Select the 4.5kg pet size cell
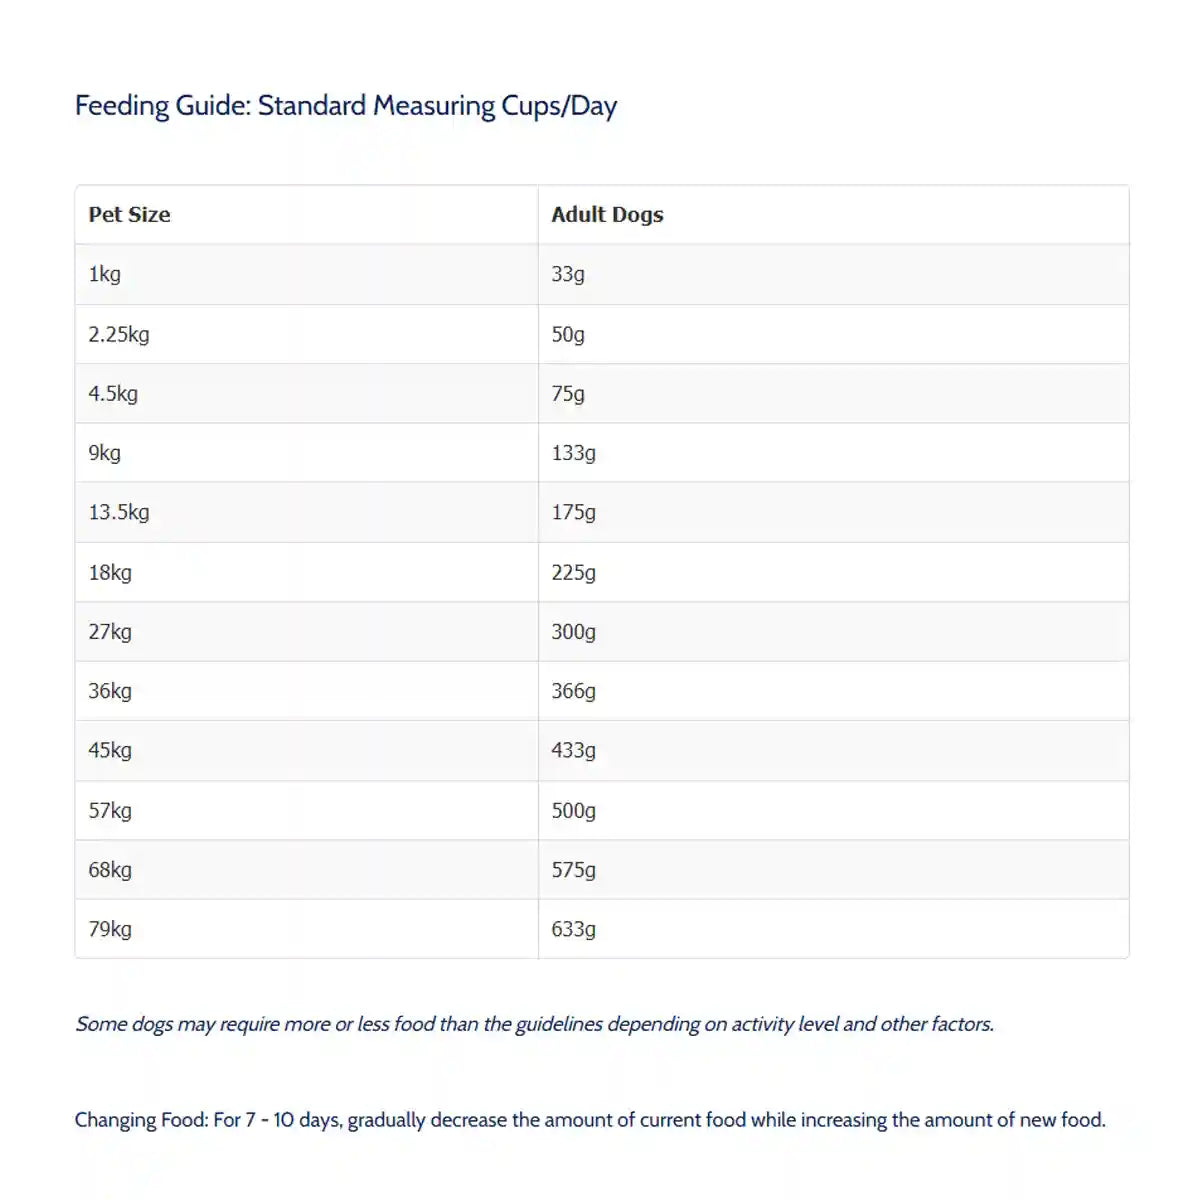 click(x=113, y=393)
